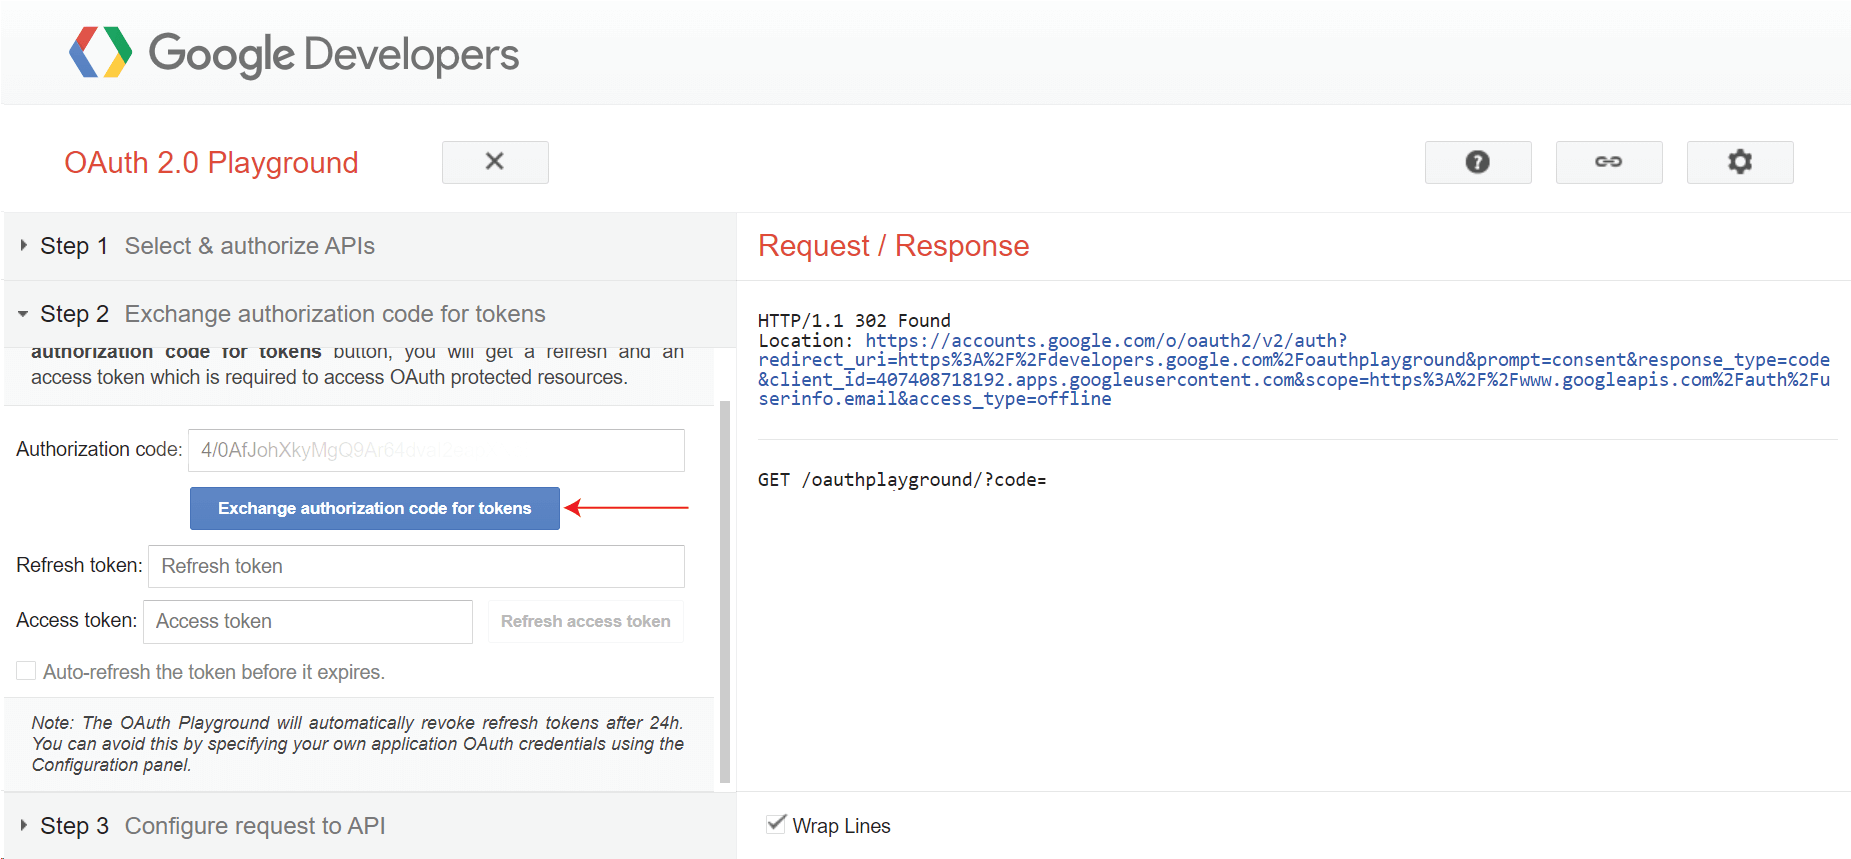
Task: Click the Refresh access token button
Action: [586, 621]
